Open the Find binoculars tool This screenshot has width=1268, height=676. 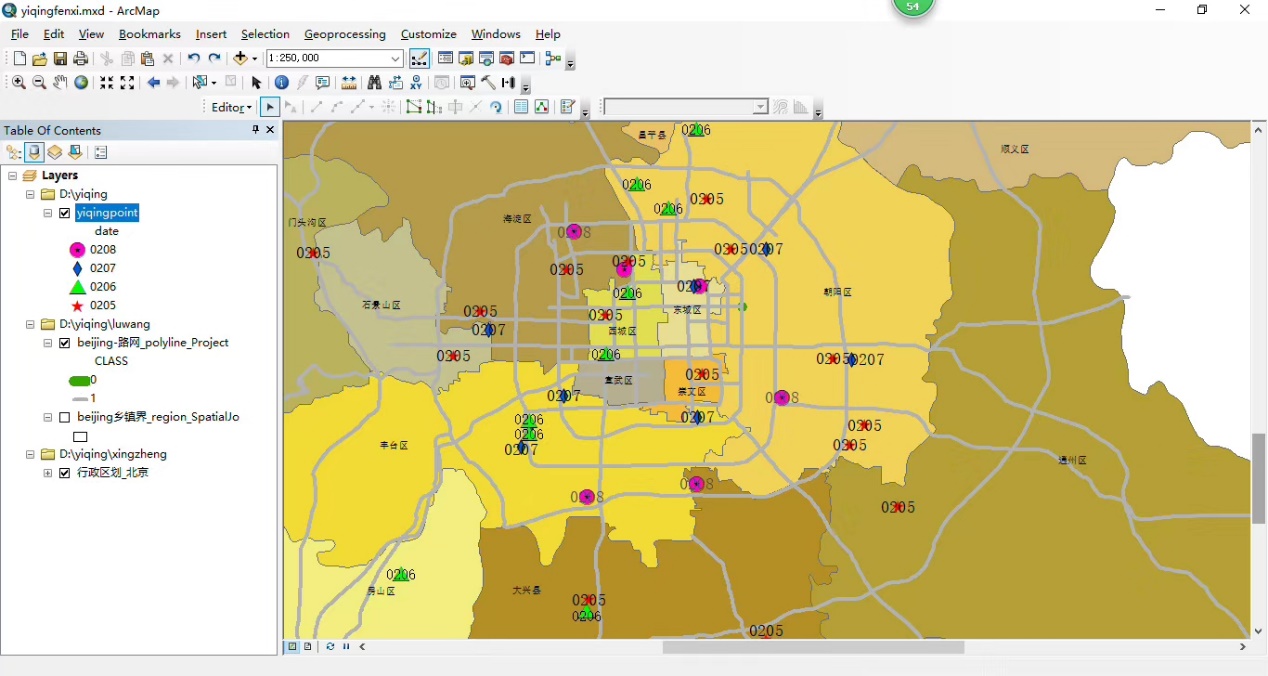point(374,83)
